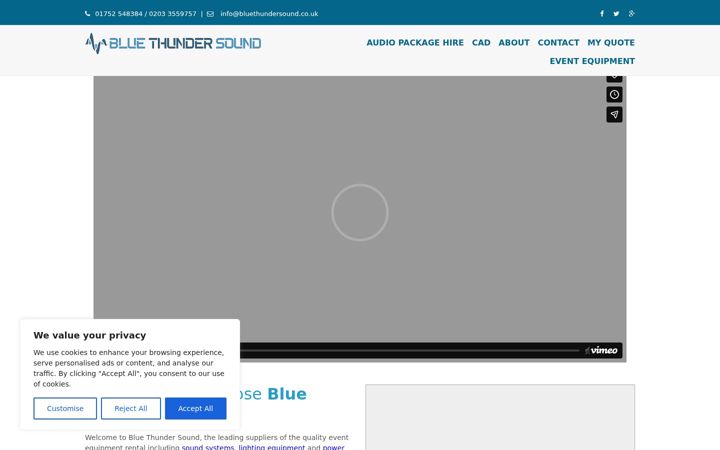Viewport: 720px width, 450px height.
Task: Click the Vimeo logo in the player
Action: tap(601, 350)
